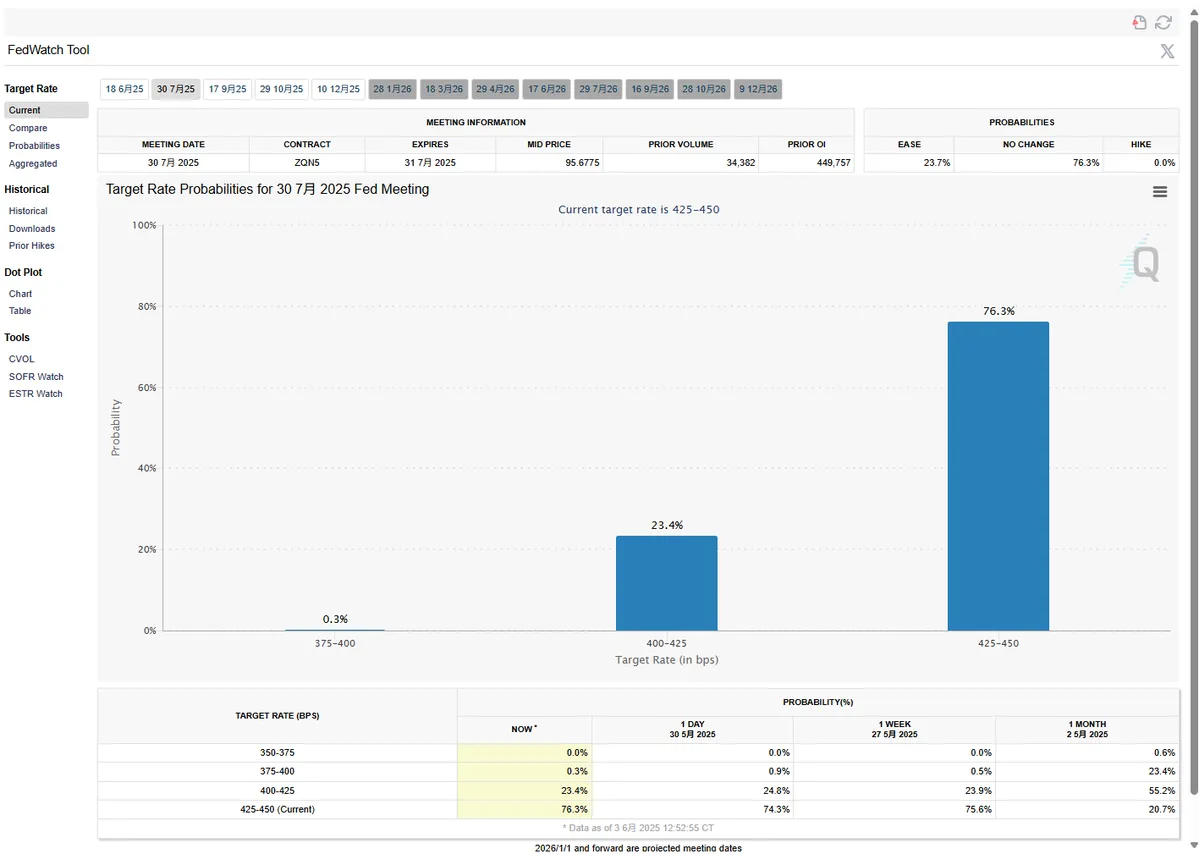Click the 425-450 (Current) row label
The image size is (1199, 854).
coord(277,809)
